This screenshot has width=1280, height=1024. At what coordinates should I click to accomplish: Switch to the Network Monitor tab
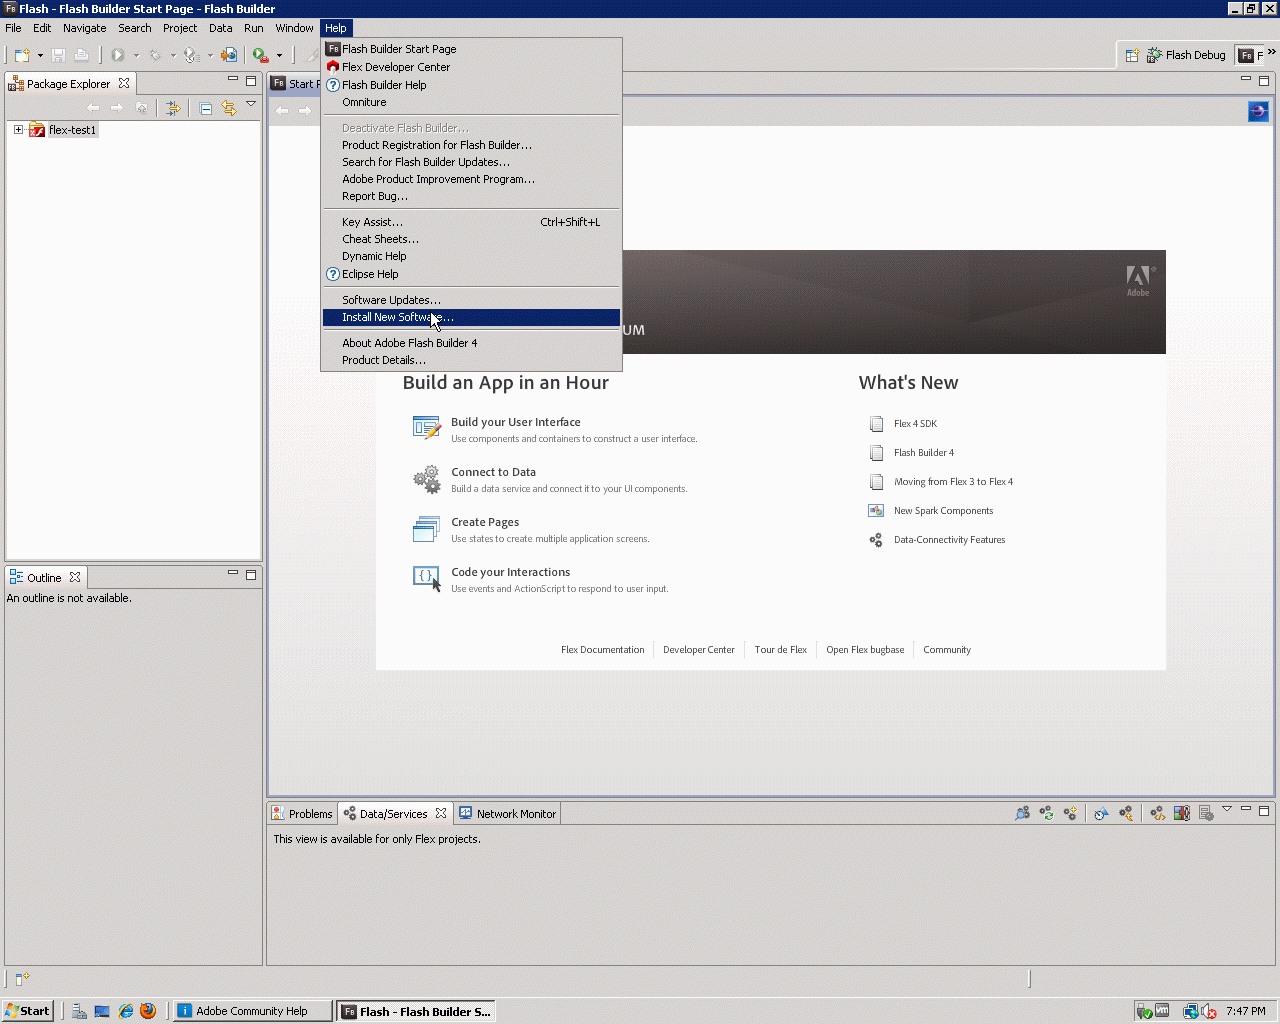pyautogui.click(x=507, y=814)
